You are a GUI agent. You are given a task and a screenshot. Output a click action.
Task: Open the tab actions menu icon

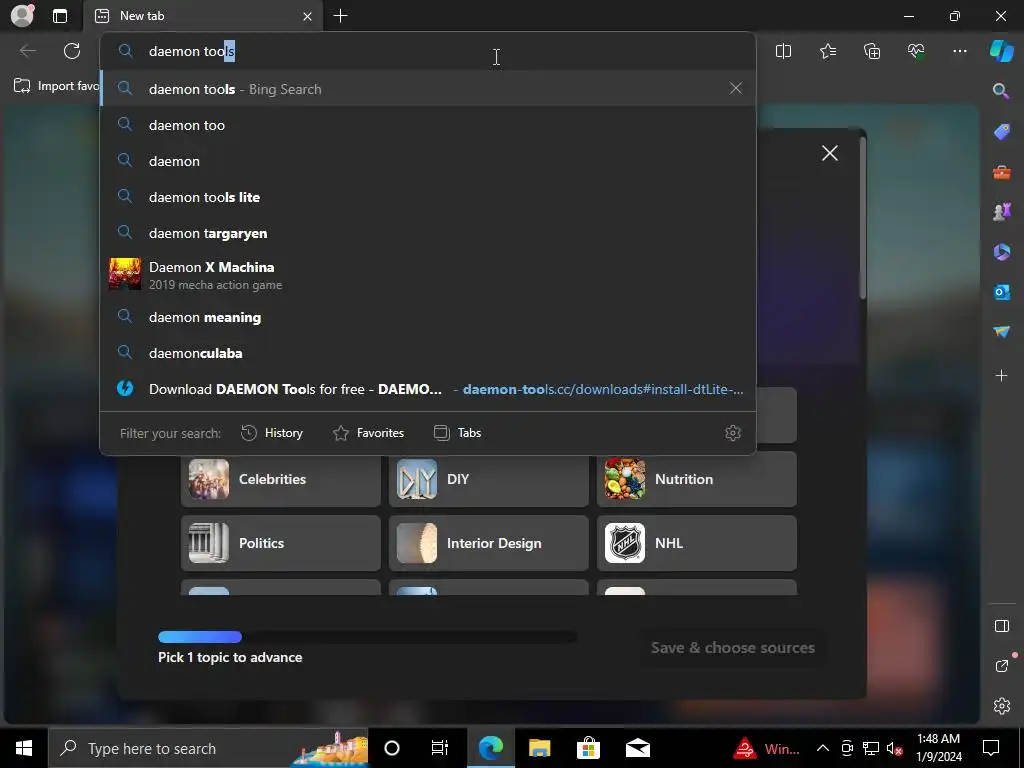(x=60, y=16)
